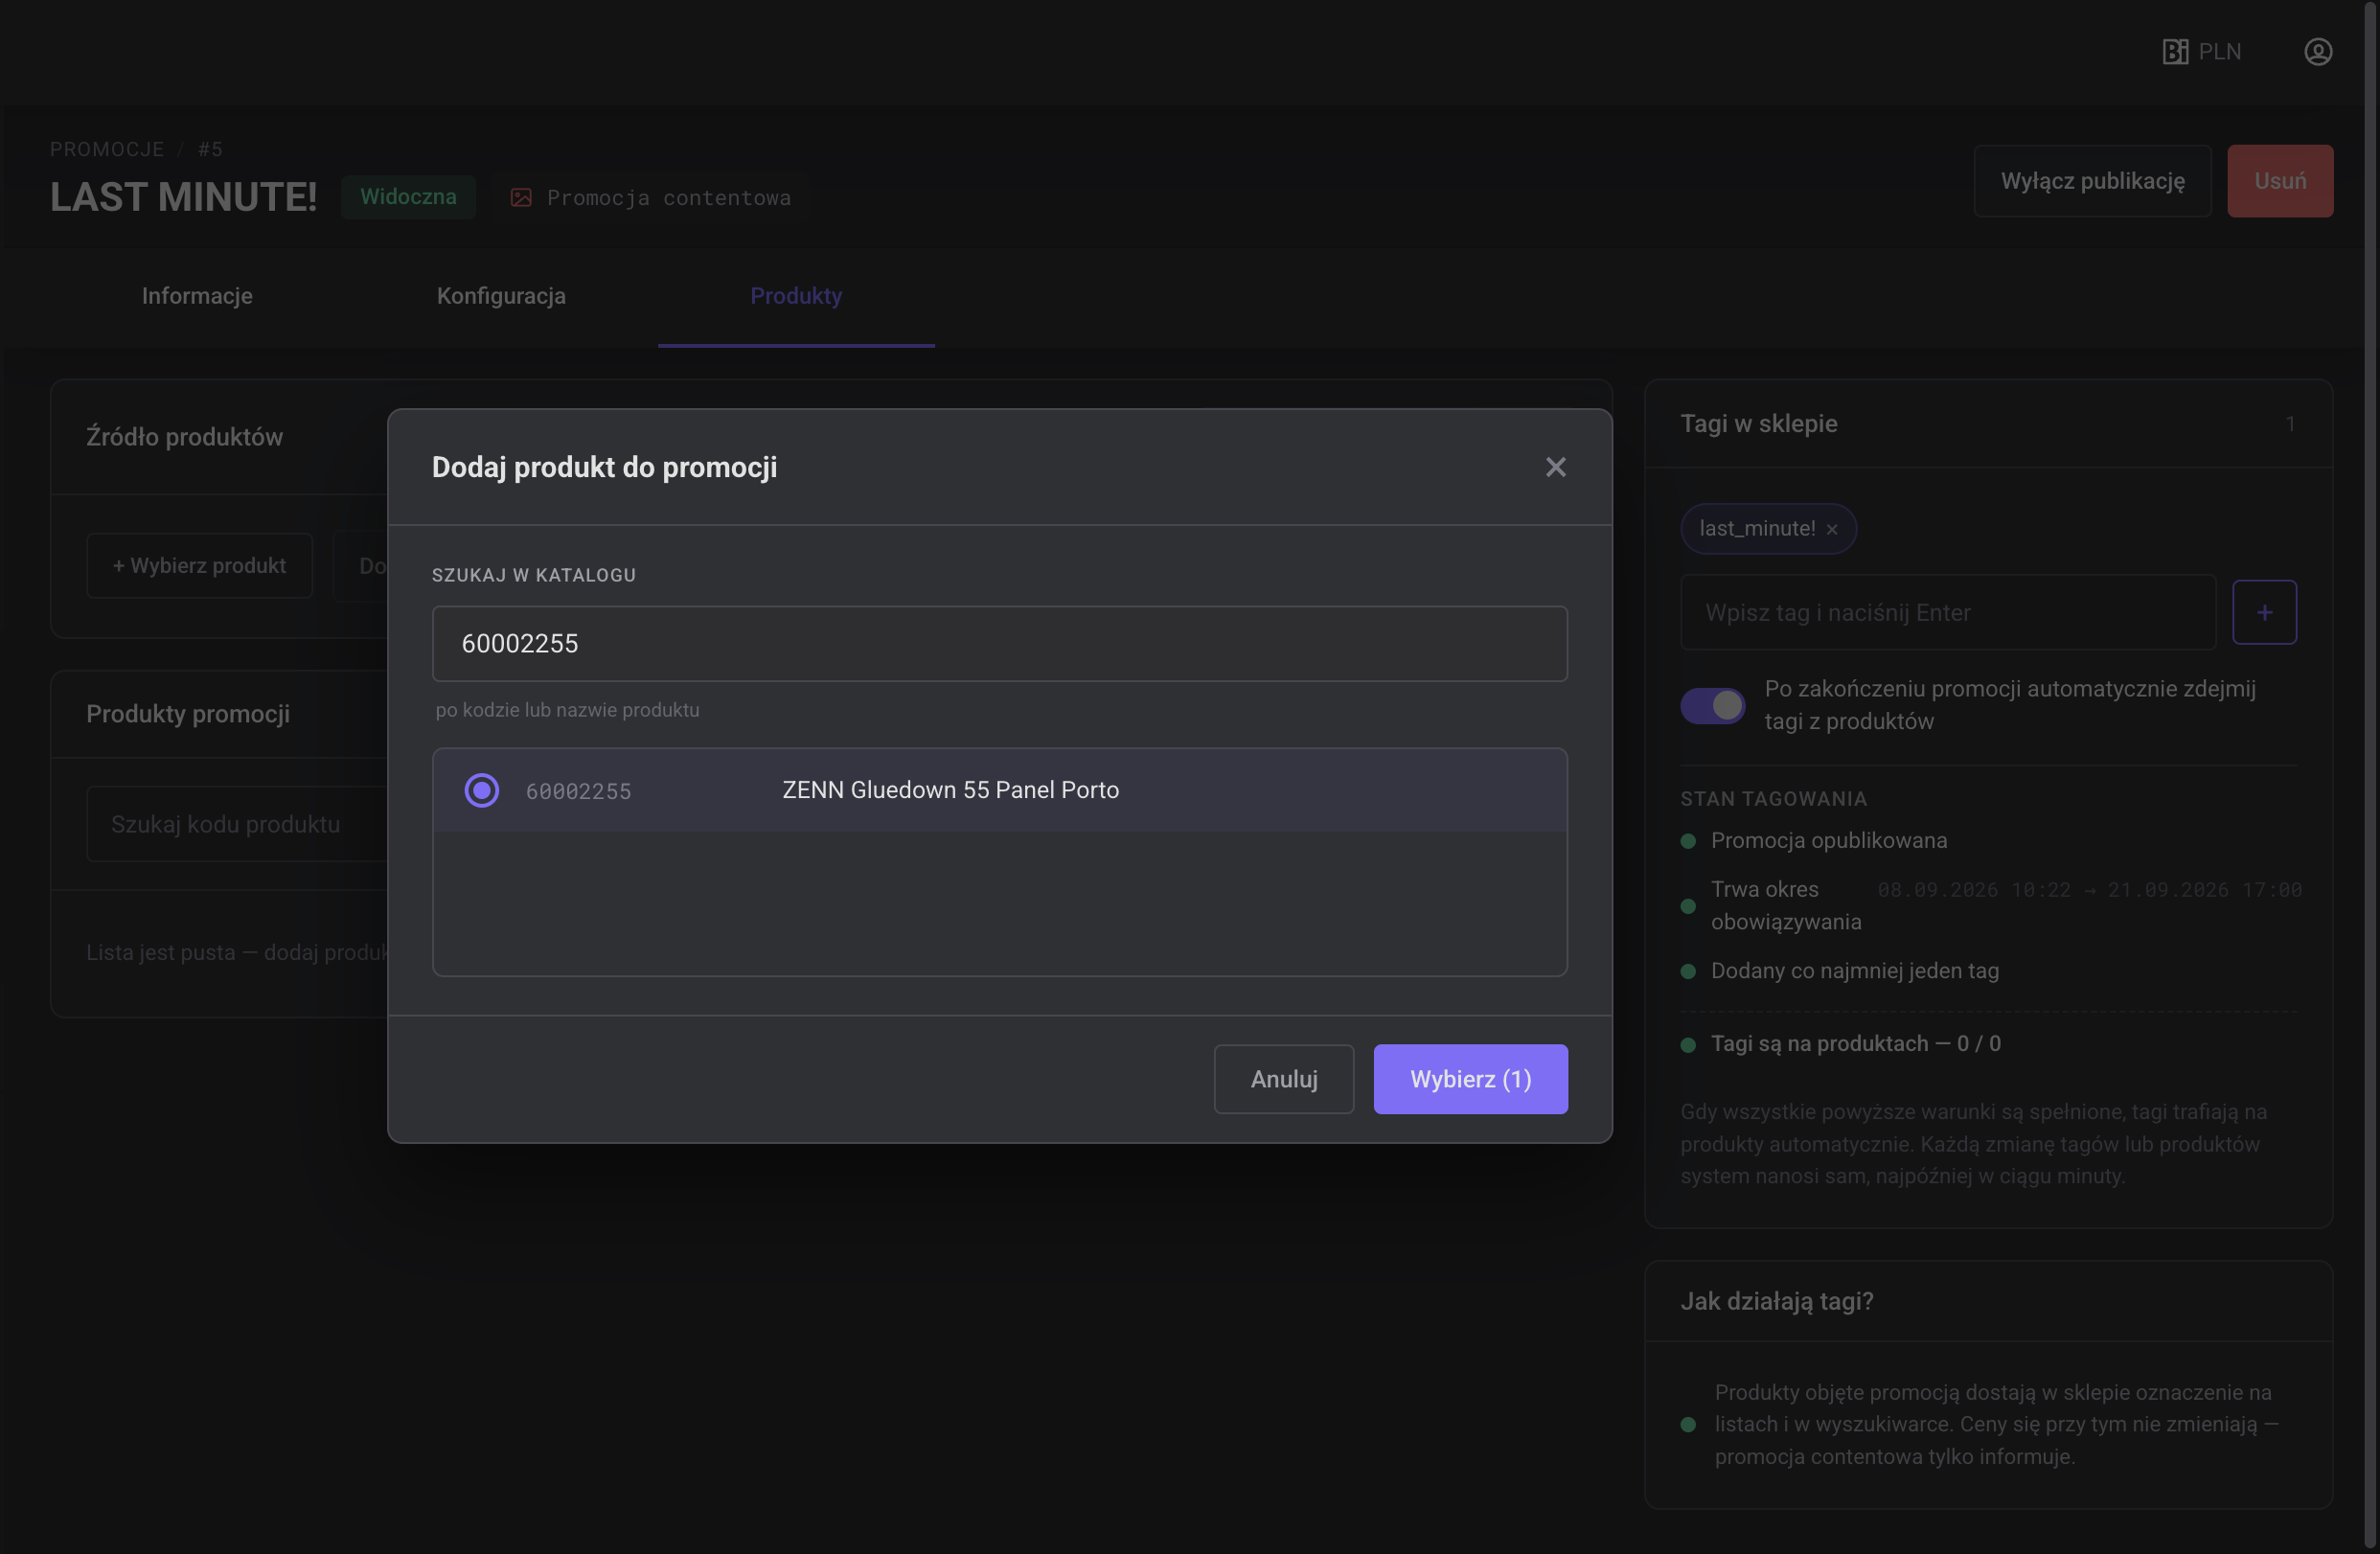Toggle automatic tag removal after promotion
The height and width of the screenshot is (1554, 2380).
tap(1712, 705)
